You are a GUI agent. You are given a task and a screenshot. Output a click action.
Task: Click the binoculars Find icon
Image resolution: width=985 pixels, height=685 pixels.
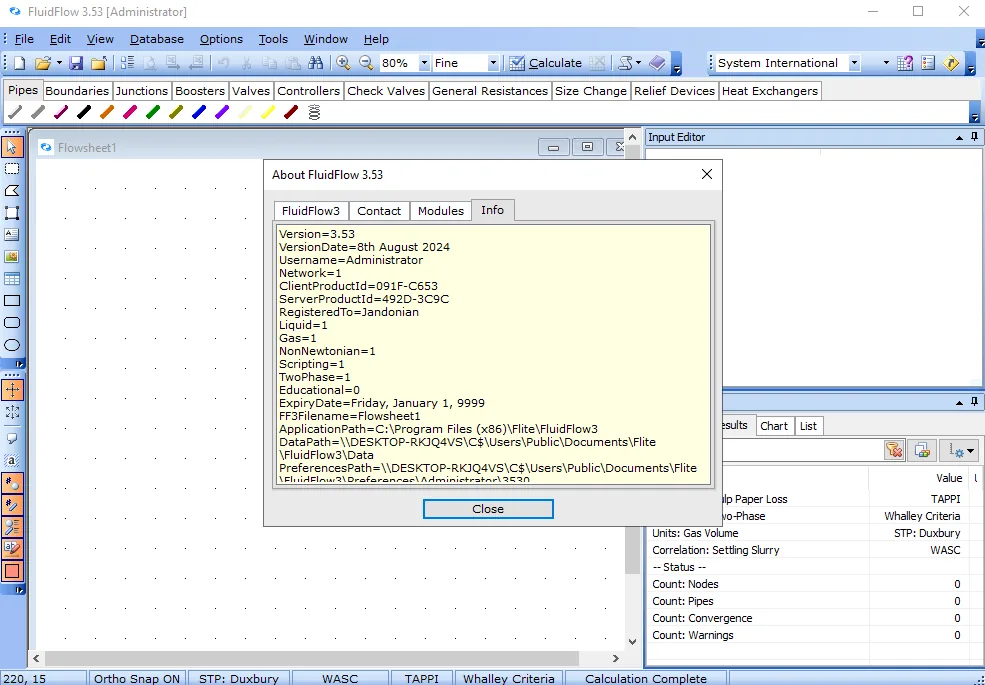[x=315, y=63]
